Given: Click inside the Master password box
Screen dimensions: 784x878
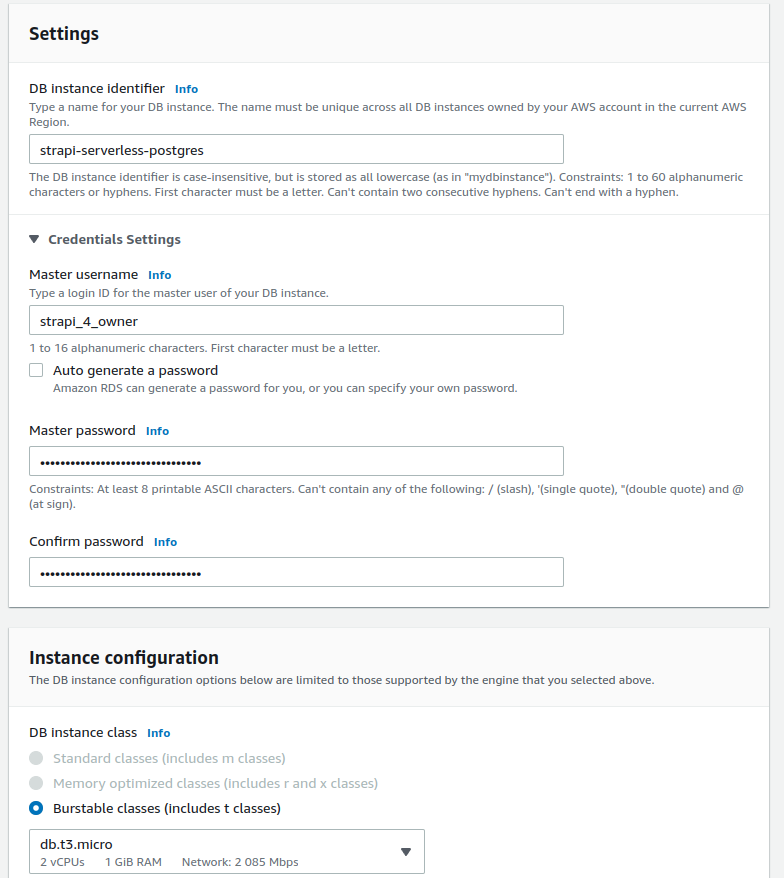Looking at the screenshot, I should pyautogui.click(x=296, y=461).
